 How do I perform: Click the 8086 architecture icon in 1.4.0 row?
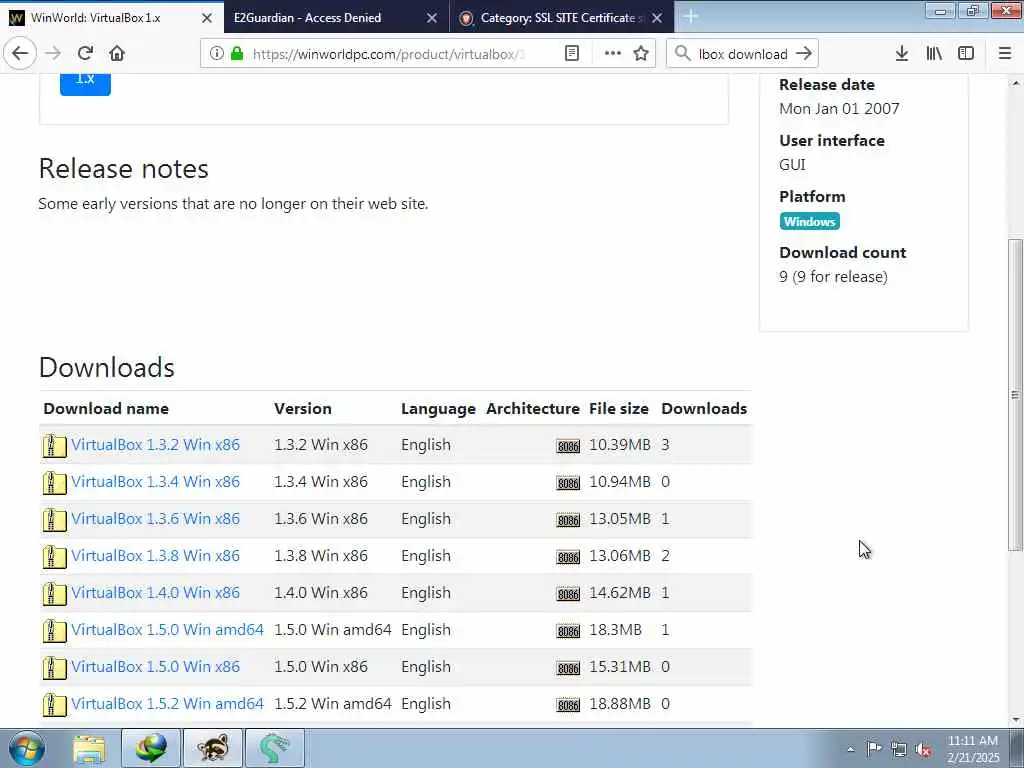568,594
